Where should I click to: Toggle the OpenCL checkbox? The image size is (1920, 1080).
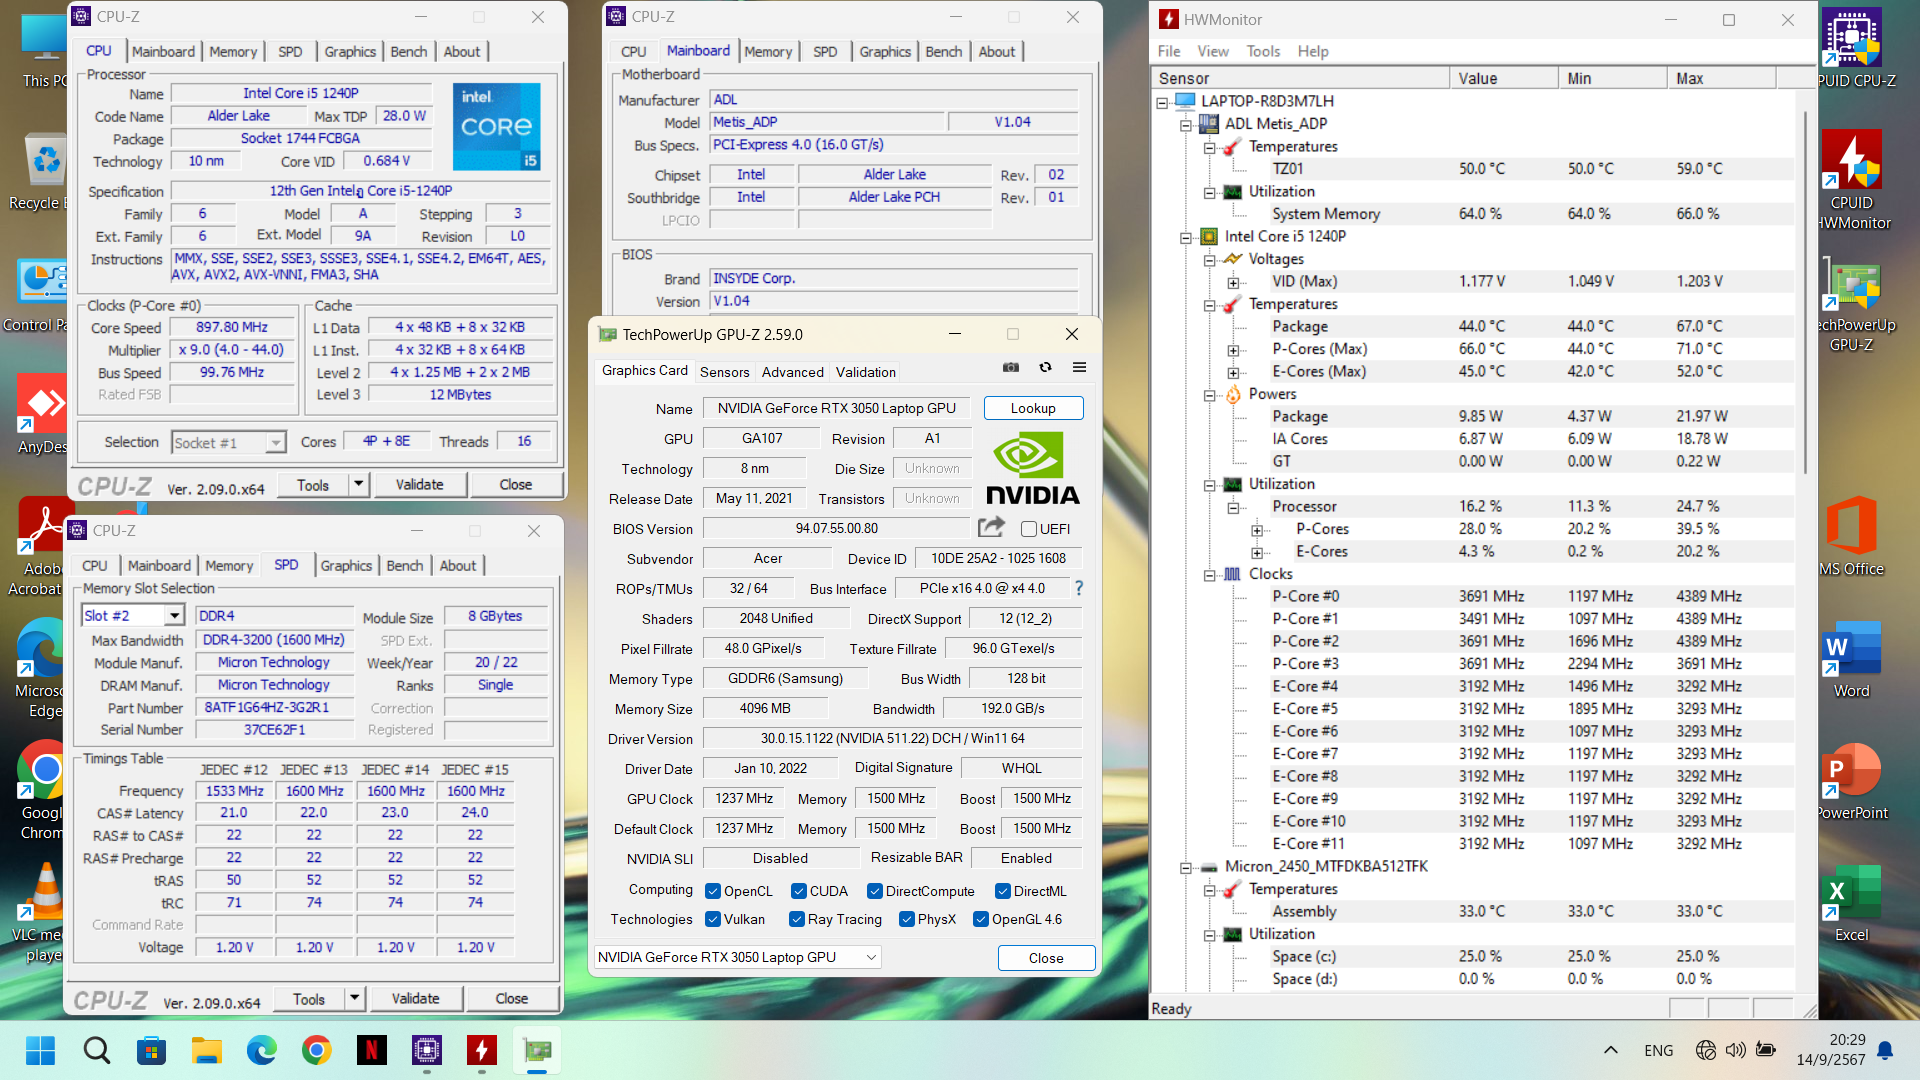click(713, 891)
